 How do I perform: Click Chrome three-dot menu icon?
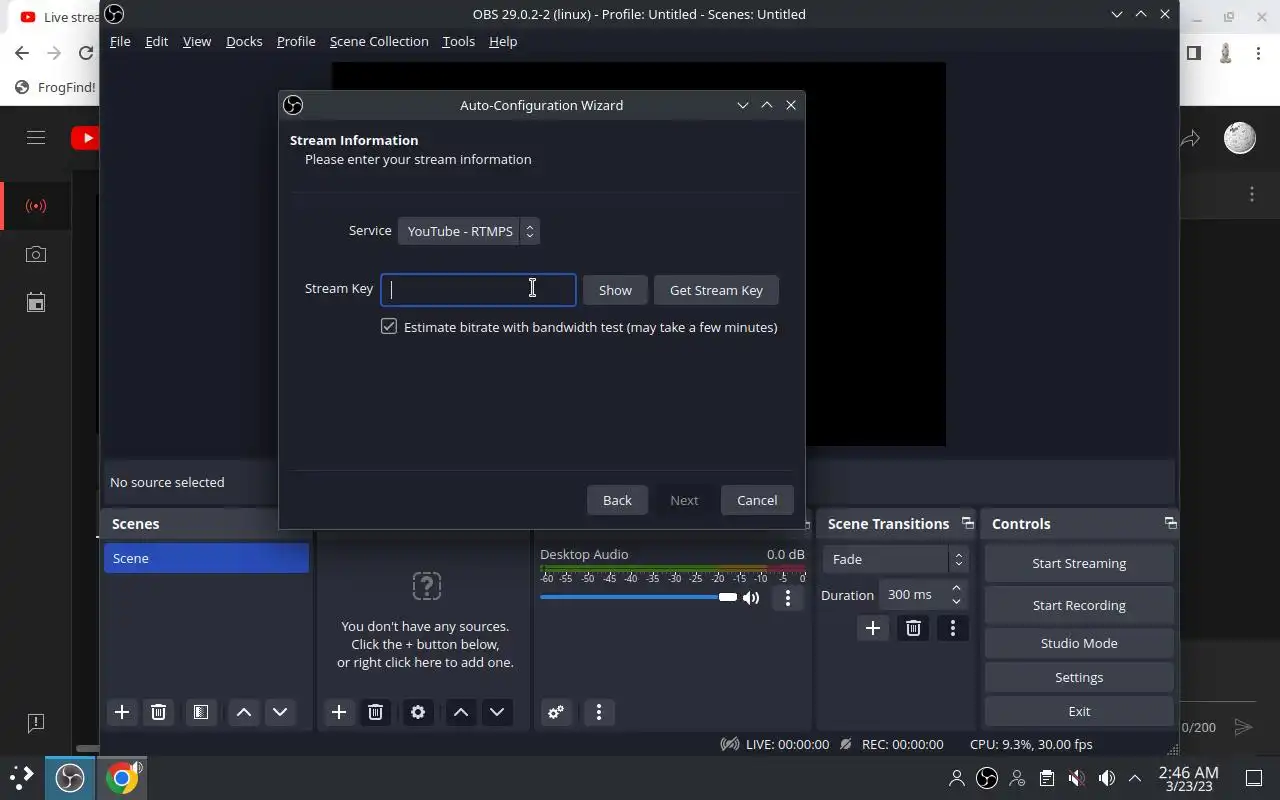point(1258,53)
